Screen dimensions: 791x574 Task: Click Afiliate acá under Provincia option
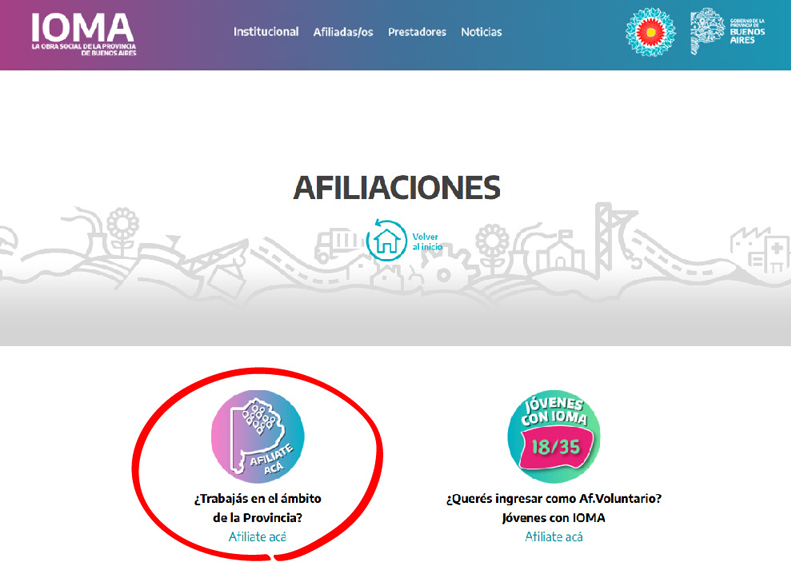click(257, 537)
